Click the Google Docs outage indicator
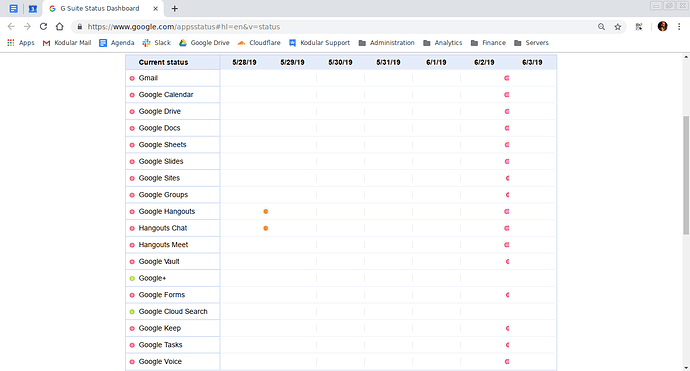The width and height of the screenshot is (690, 371). pos(507,128)
